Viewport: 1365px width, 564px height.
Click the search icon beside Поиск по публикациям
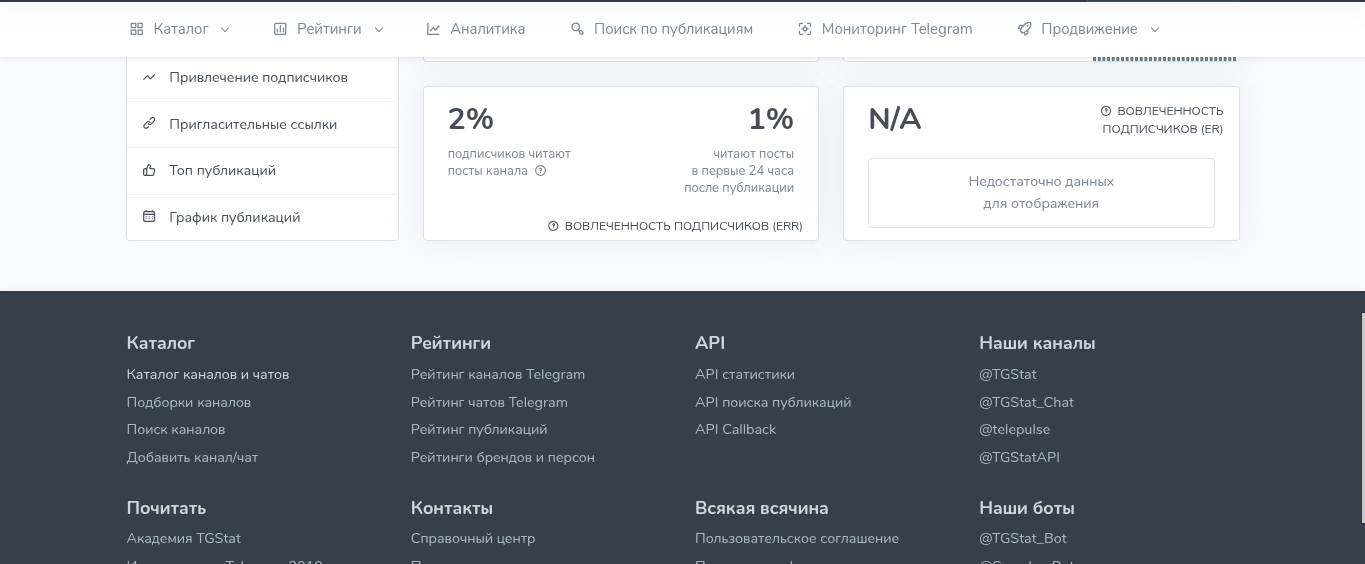[x=577, y=29]
